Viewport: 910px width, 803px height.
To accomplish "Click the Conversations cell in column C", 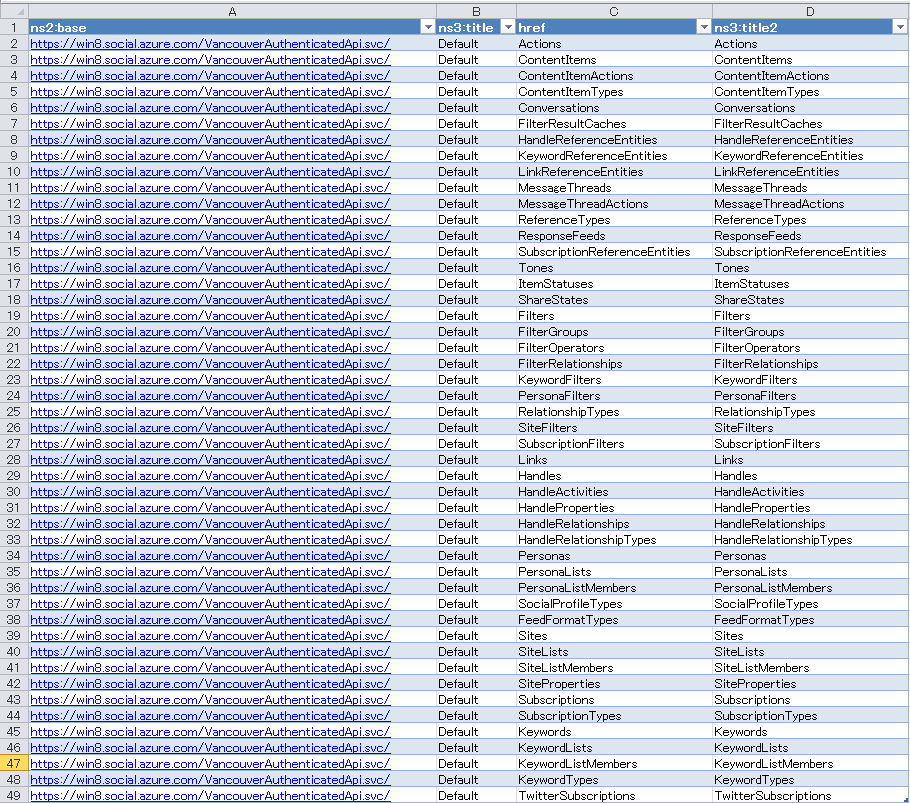I will point(559,108).
